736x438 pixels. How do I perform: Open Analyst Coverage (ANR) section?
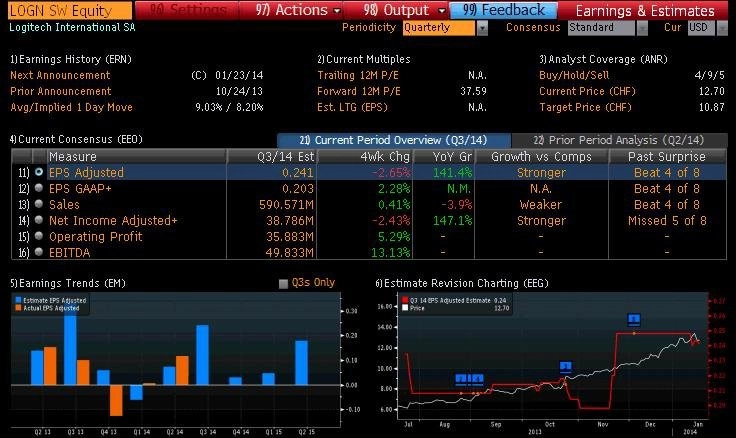(603, 59)
